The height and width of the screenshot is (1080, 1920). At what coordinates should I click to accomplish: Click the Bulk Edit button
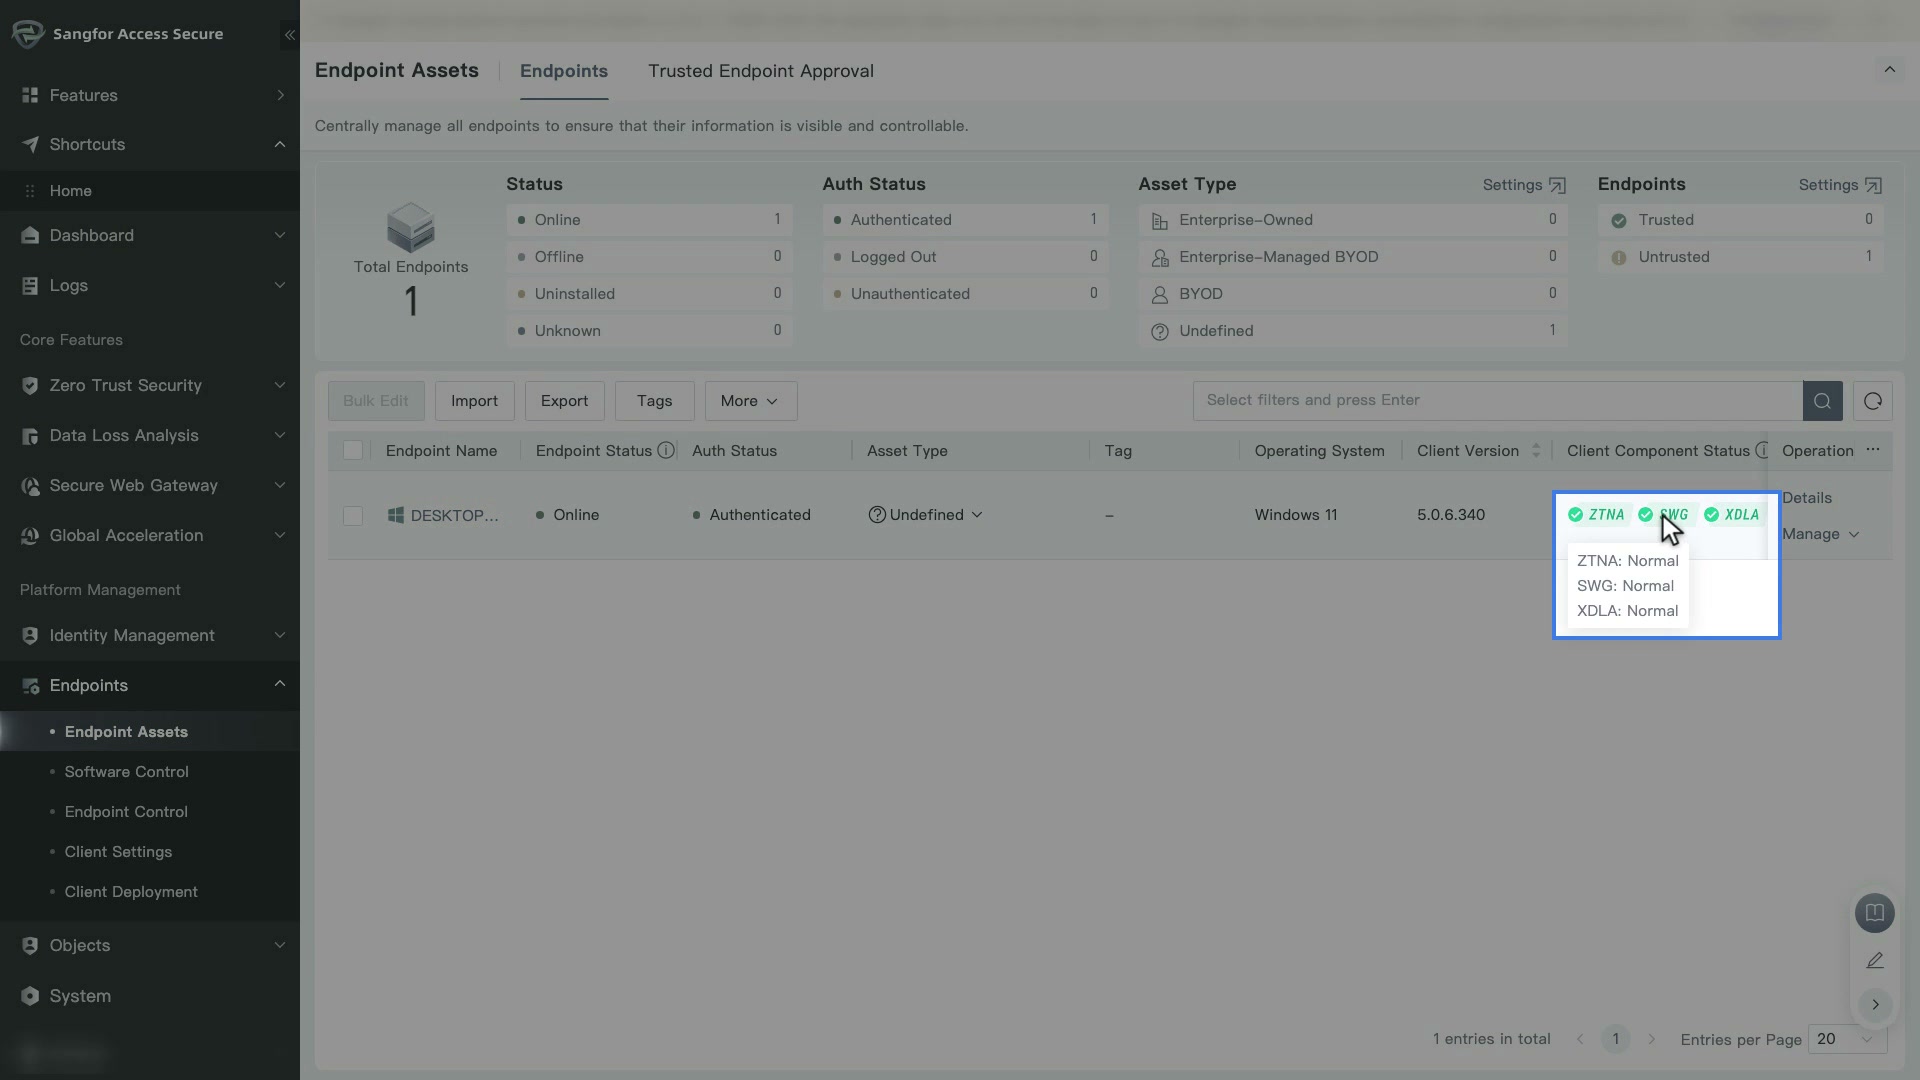(x=376, y=401)
